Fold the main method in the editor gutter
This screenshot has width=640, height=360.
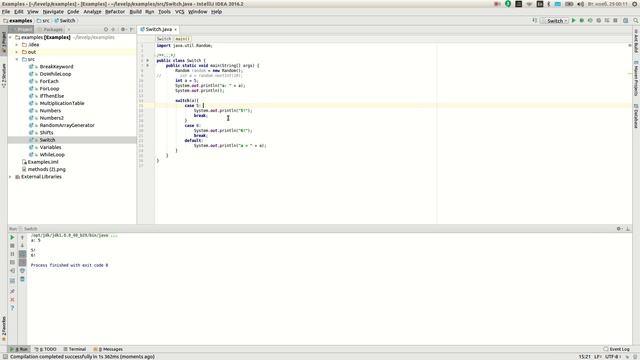[x=148, y=65]
